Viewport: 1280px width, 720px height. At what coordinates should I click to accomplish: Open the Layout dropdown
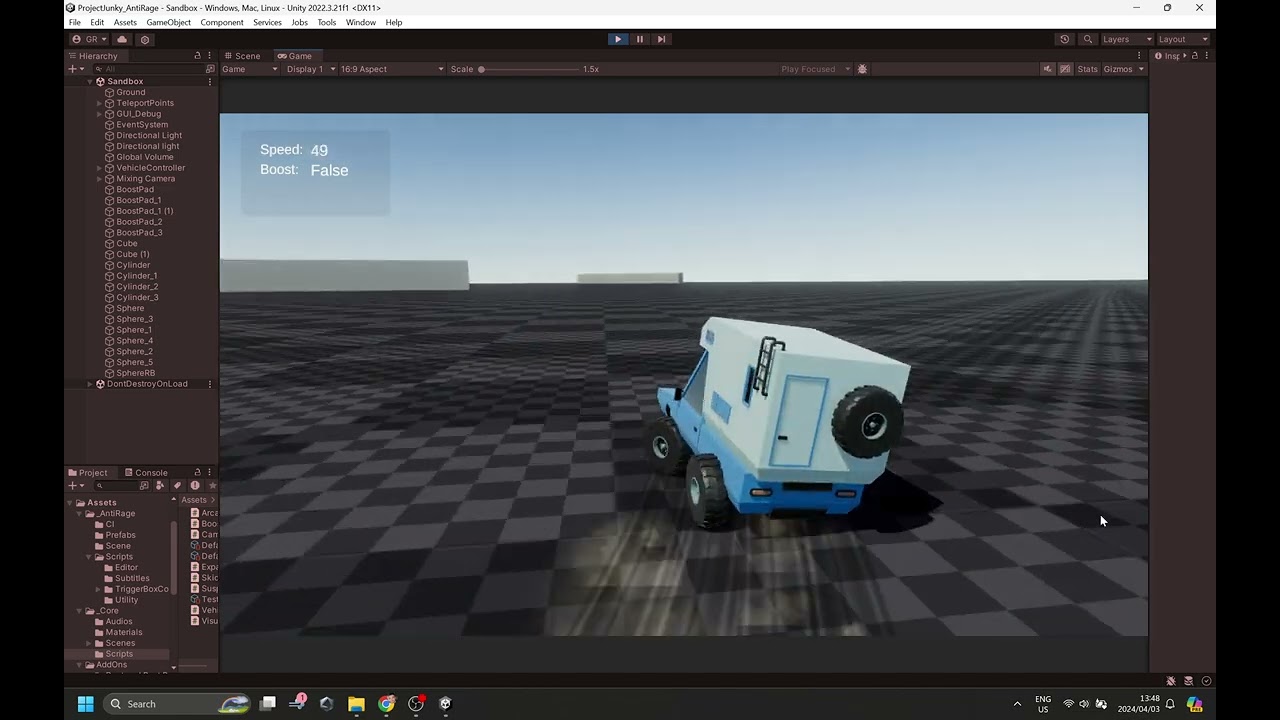(x=1183, y=39)
